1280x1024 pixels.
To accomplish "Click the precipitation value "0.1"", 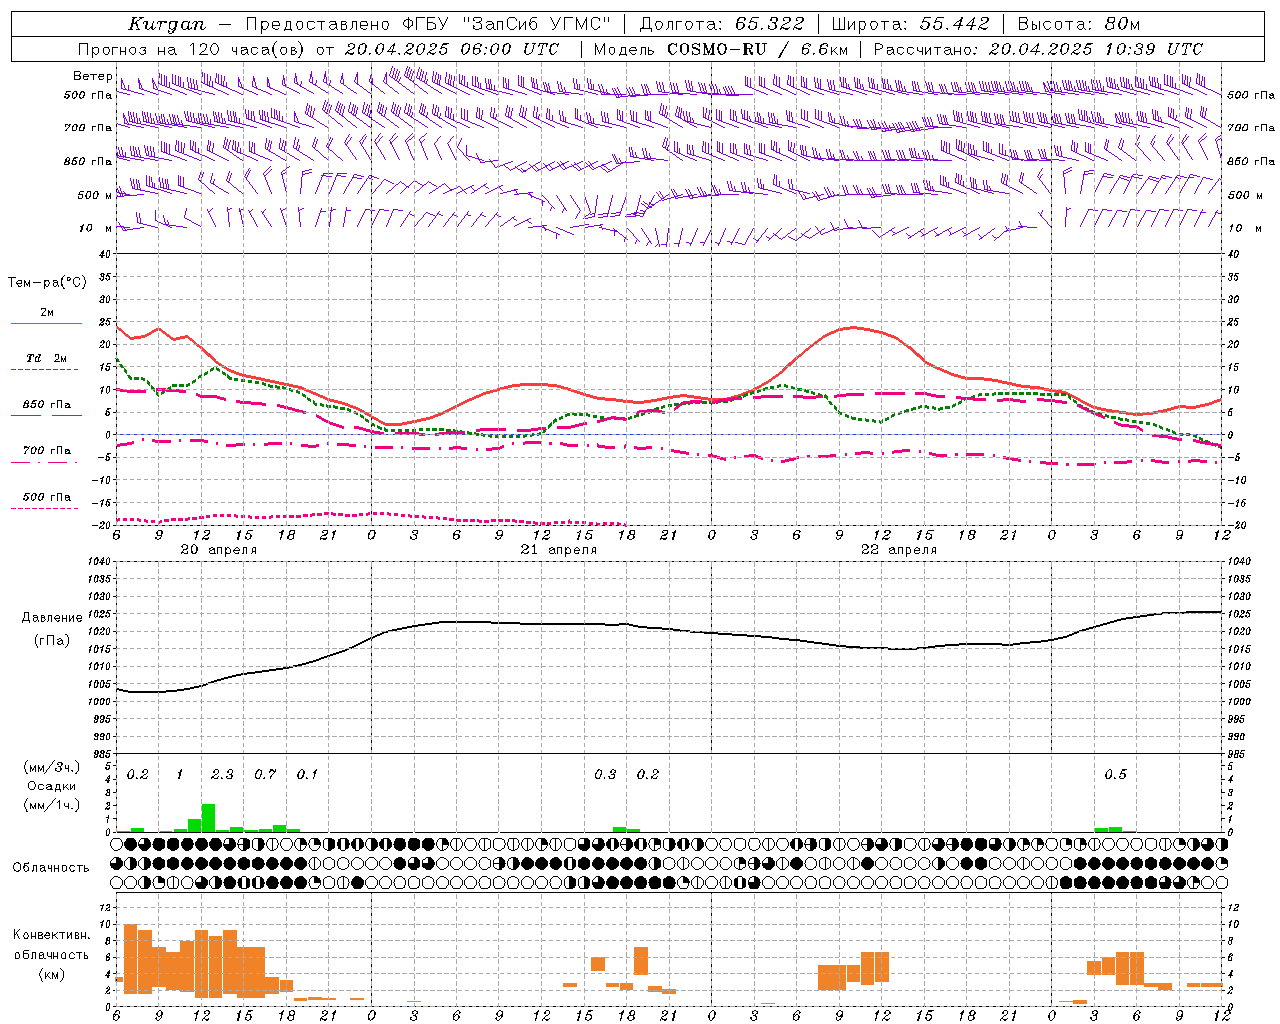I will pos(307,774).
